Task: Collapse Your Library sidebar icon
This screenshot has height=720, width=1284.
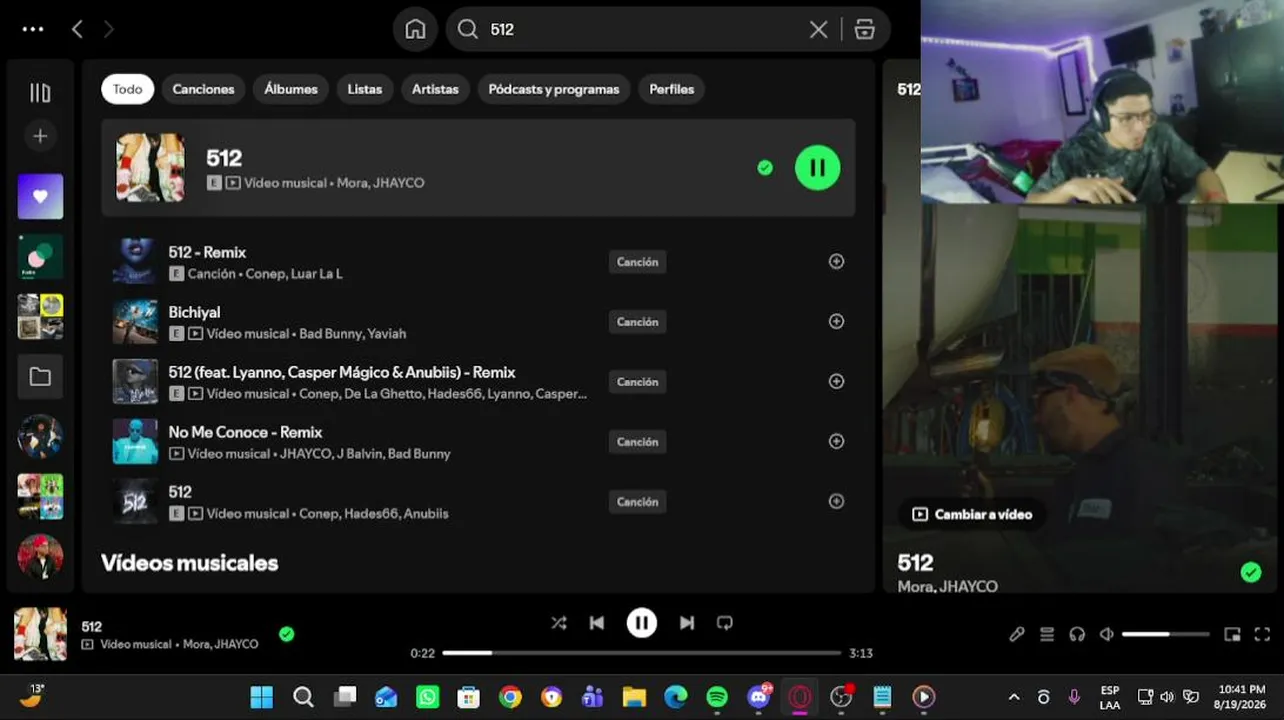Action: (x=40, y=93)
